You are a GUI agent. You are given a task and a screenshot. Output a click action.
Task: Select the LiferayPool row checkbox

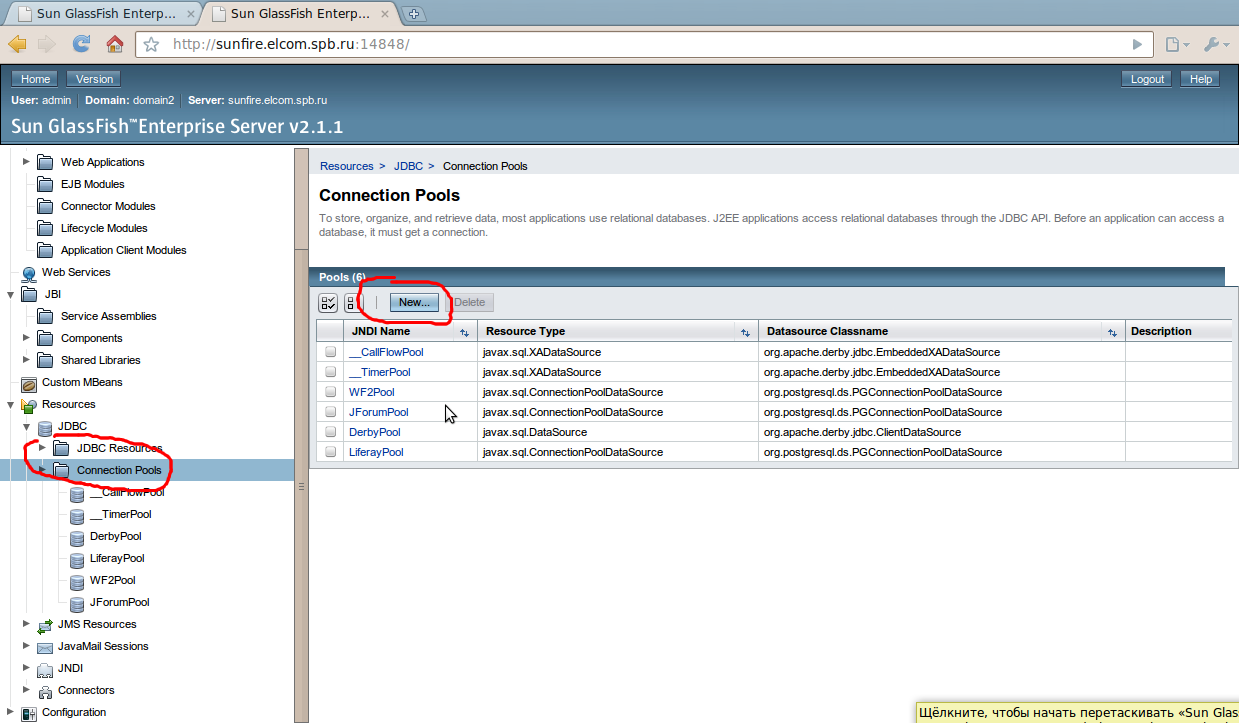(331, 452)
